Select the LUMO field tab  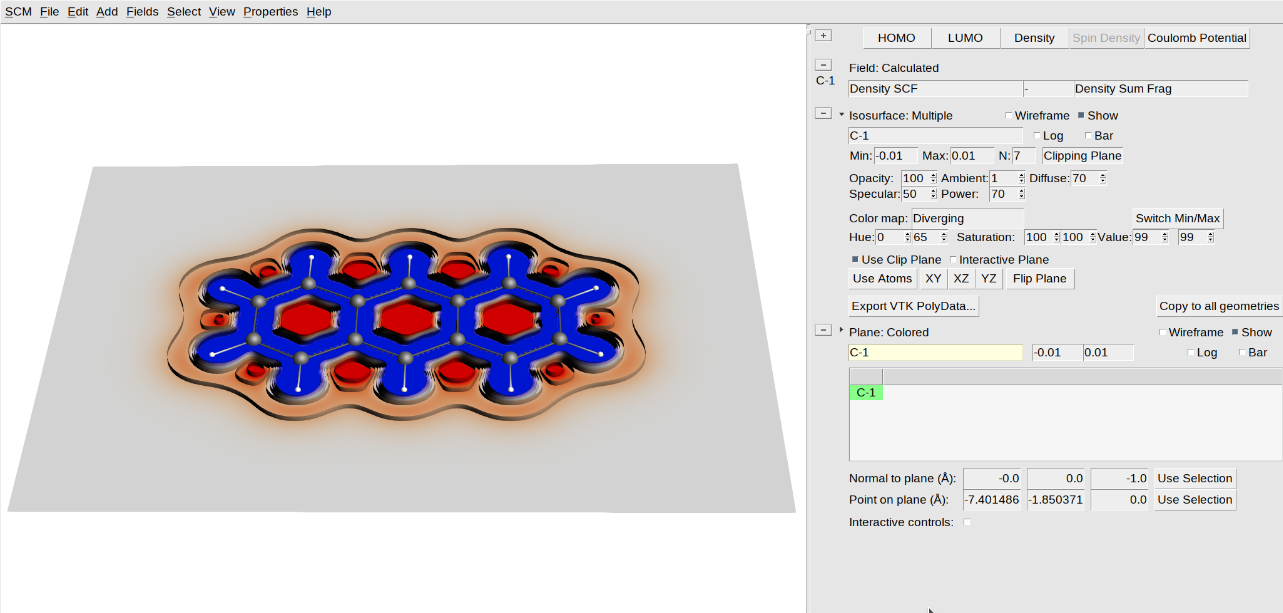964,37
